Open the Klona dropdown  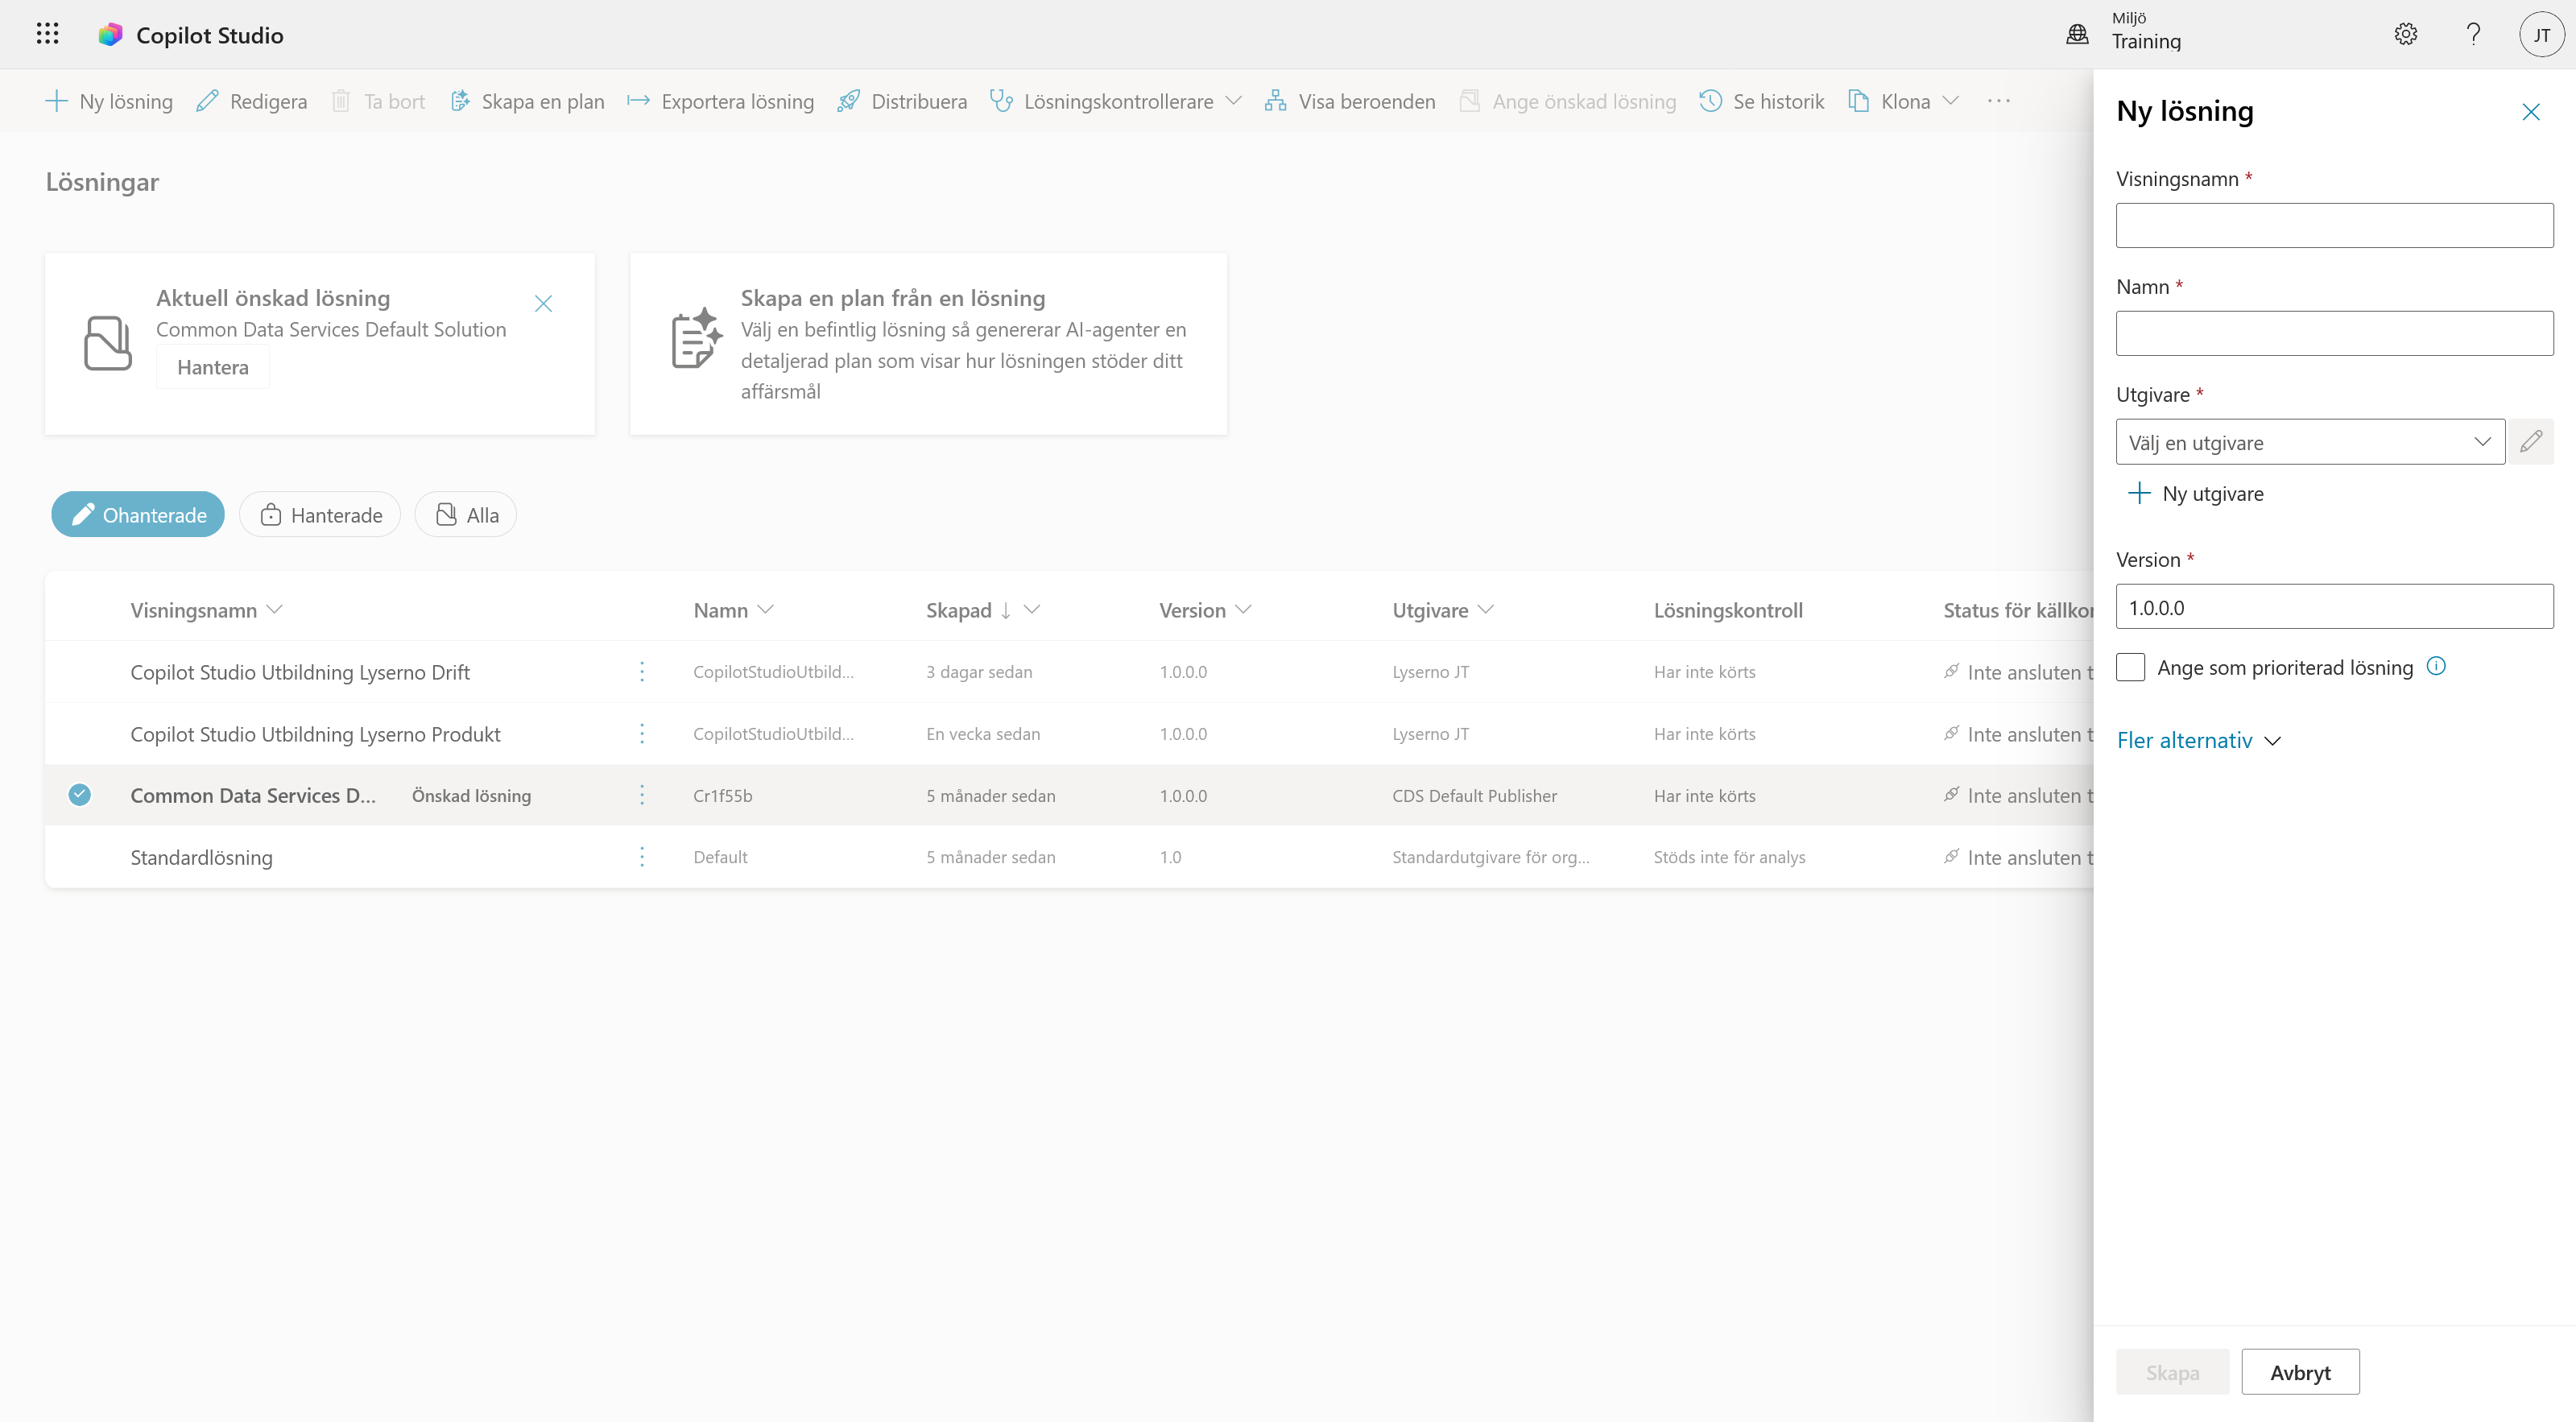(1903, 101)
